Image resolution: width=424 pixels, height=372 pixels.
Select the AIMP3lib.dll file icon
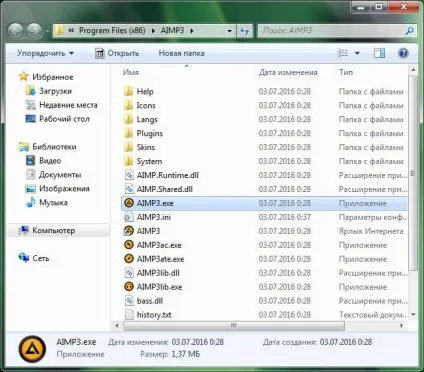coord(129,273)
